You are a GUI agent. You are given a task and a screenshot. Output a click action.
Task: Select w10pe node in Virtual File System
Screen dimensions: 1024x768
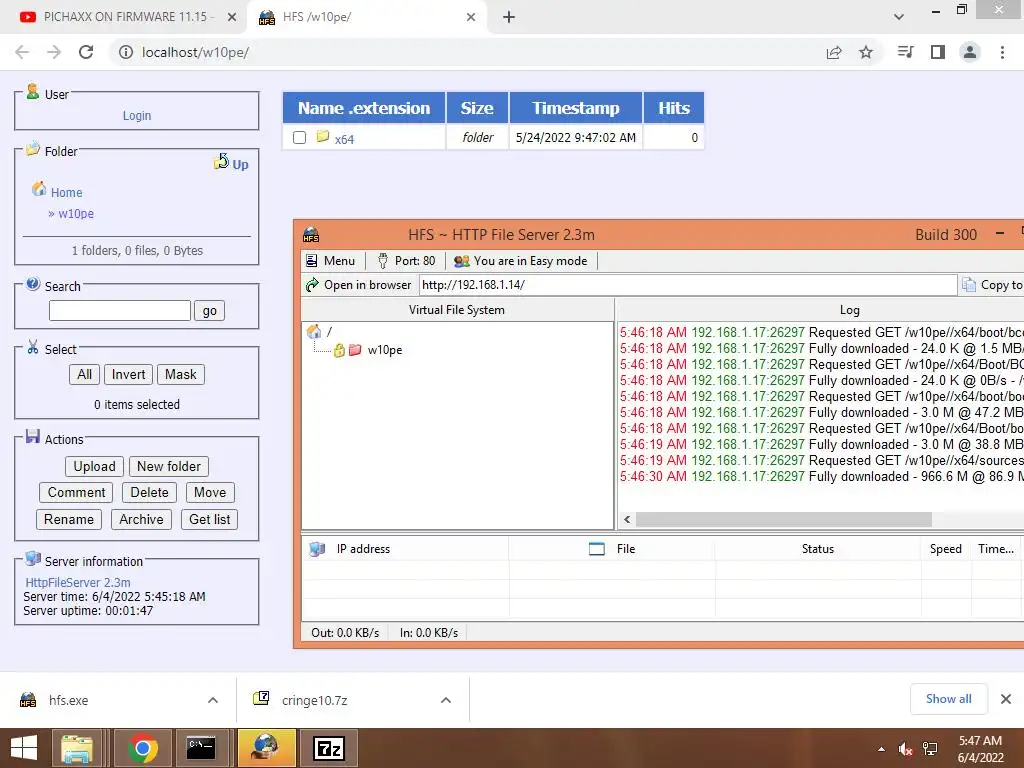pos(385,350)
